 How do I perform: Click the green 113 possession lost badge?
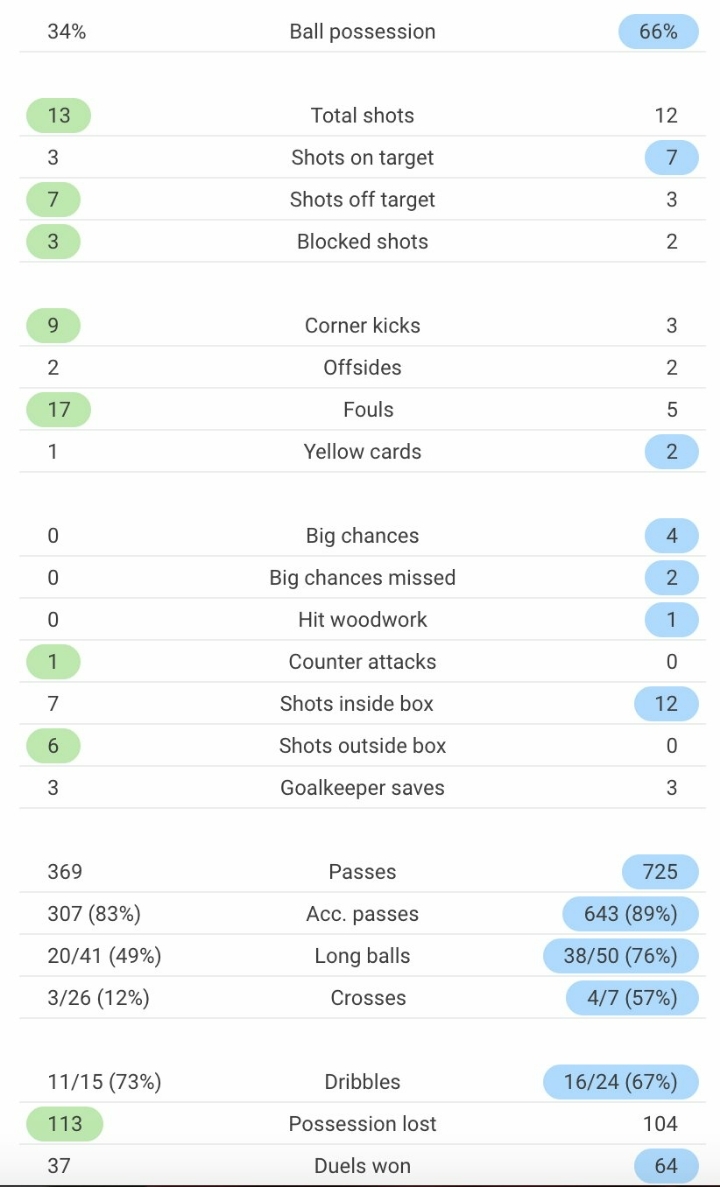coord(65,1124)
